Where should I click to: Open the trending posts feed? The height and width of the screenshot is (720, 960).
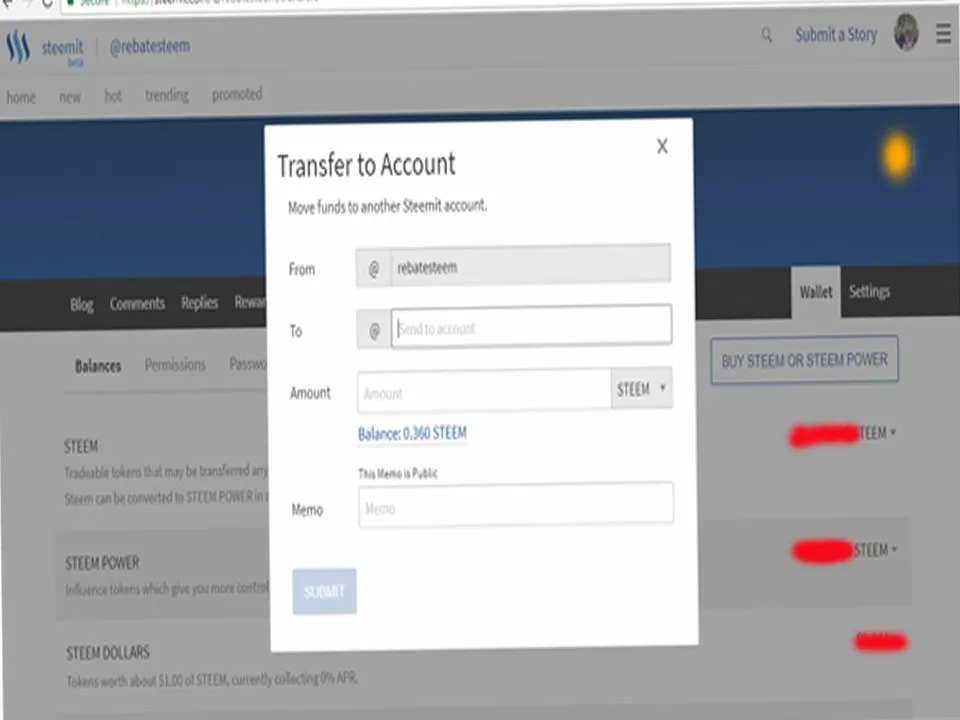pos(167,95)
